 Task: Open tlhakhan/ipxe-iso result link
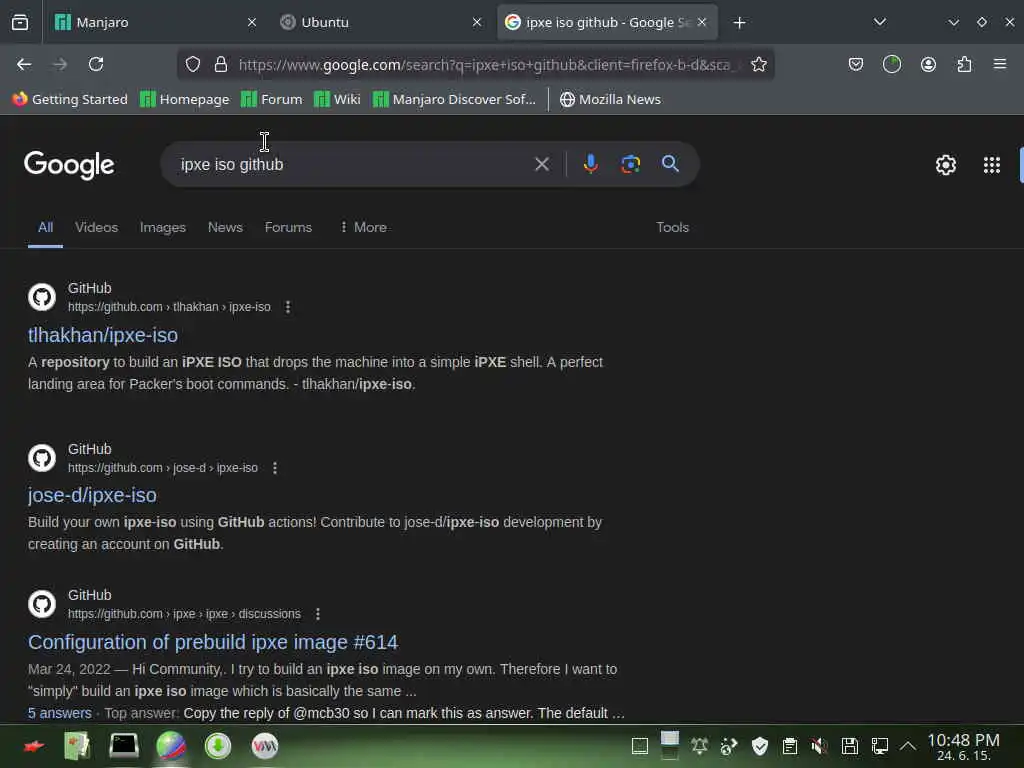click(x=103, y=335)
